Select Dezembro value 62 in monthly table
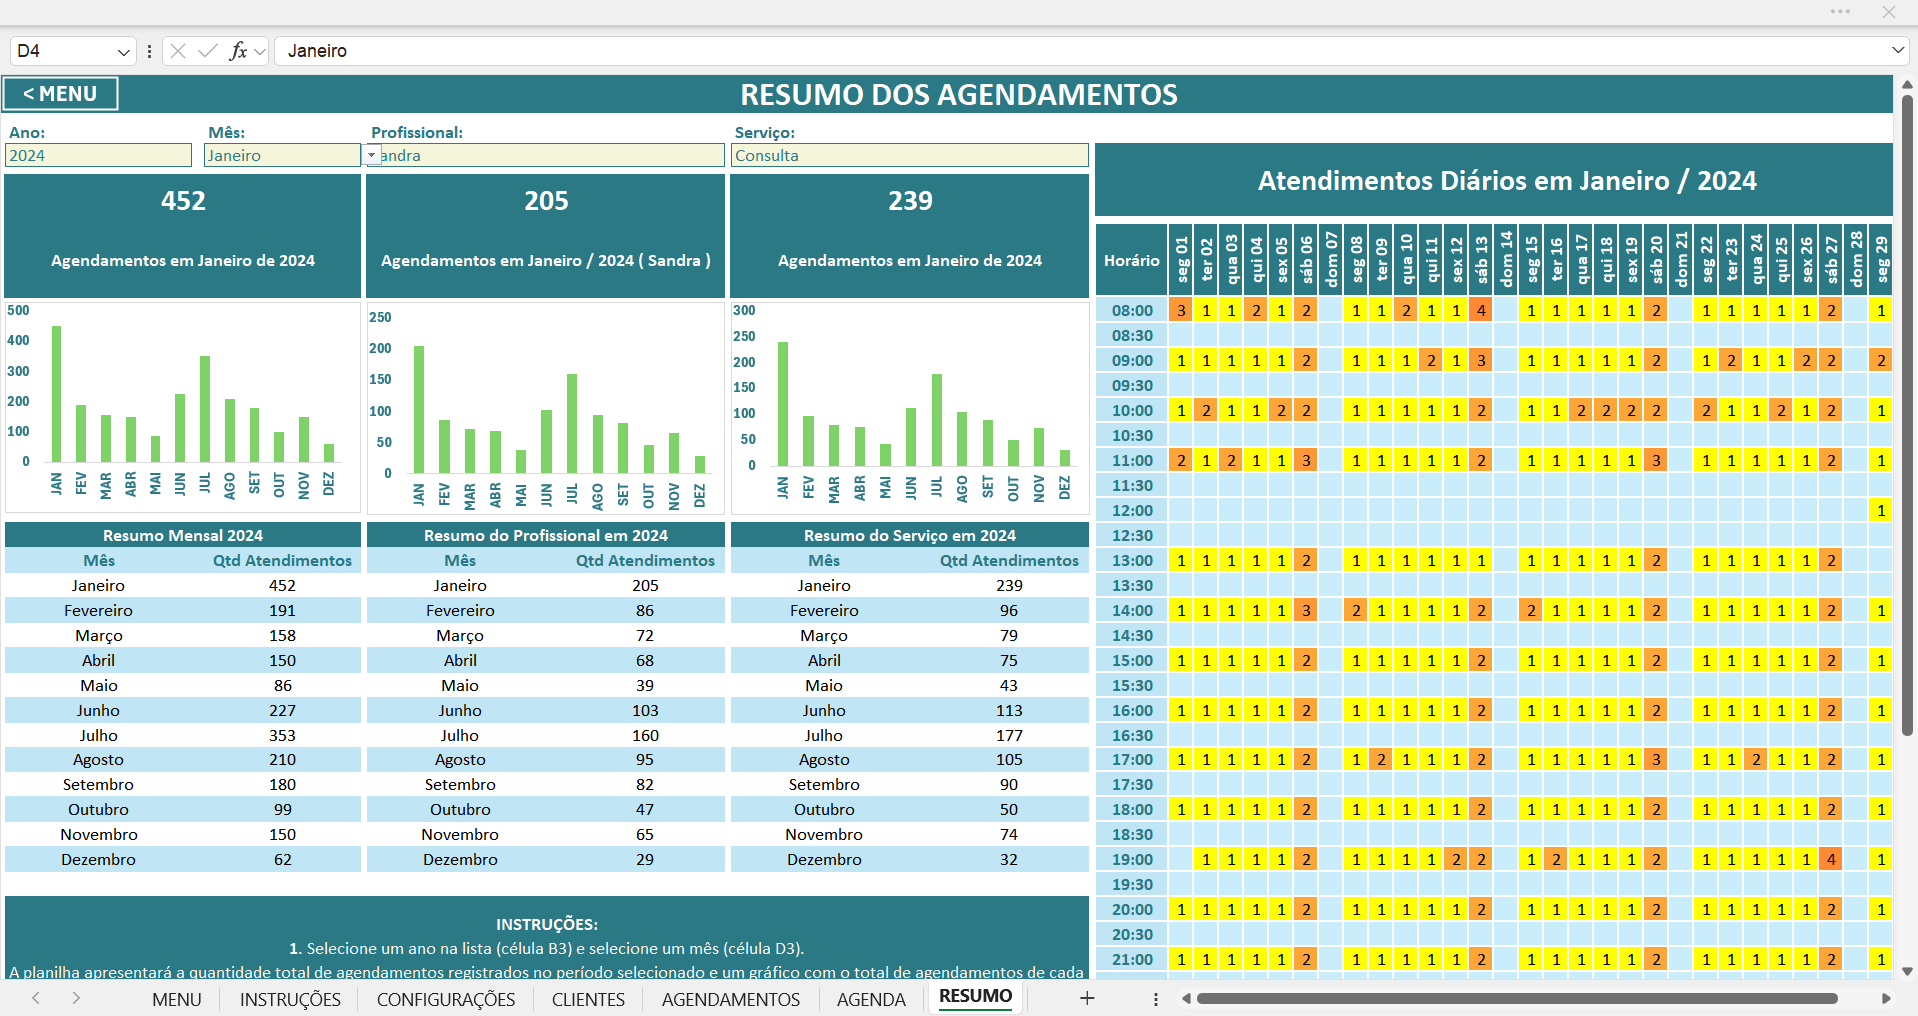 click(283, 859)
